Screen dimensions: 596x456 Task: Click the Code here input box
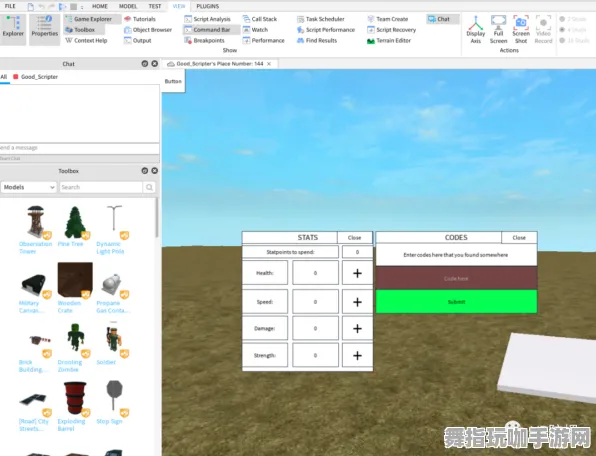coord(457,278)
